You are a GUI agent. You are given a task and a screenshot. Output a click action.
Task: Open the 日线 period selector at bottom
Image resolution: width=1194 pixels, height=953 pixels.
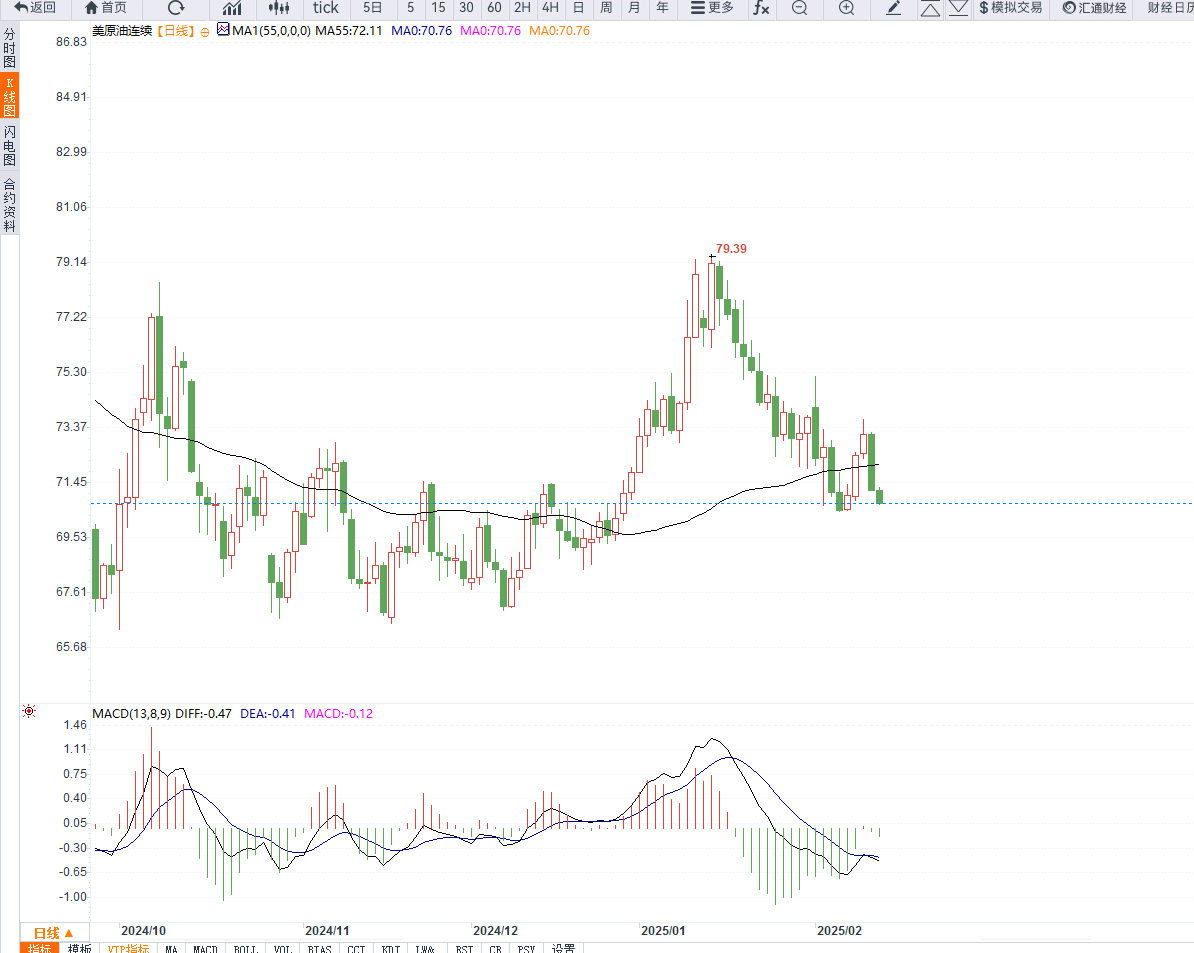click(54, 933)
